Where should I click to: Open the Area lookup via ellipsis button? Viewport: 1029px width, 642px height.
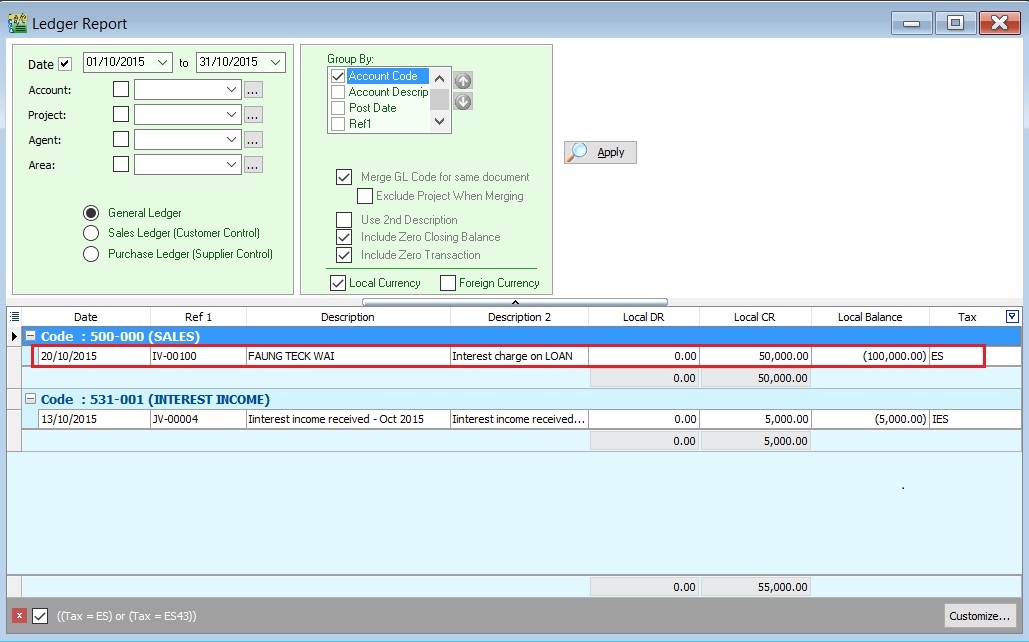click(253, 164)
